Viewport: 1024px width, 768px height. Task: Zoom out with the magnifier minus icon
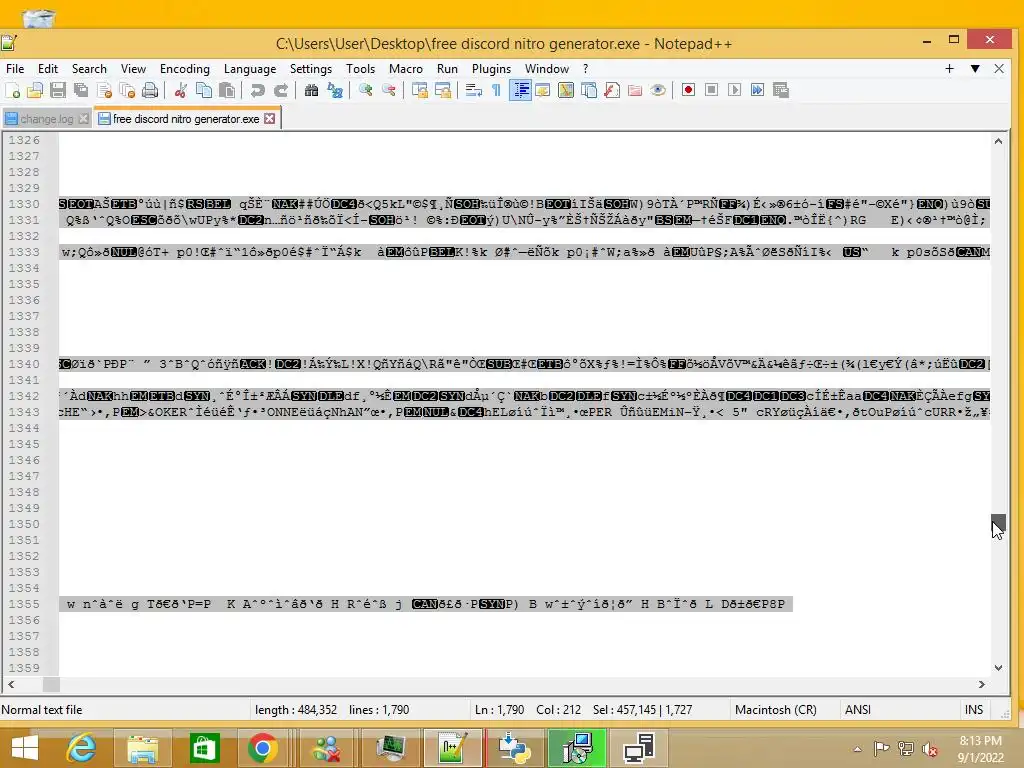389,90
